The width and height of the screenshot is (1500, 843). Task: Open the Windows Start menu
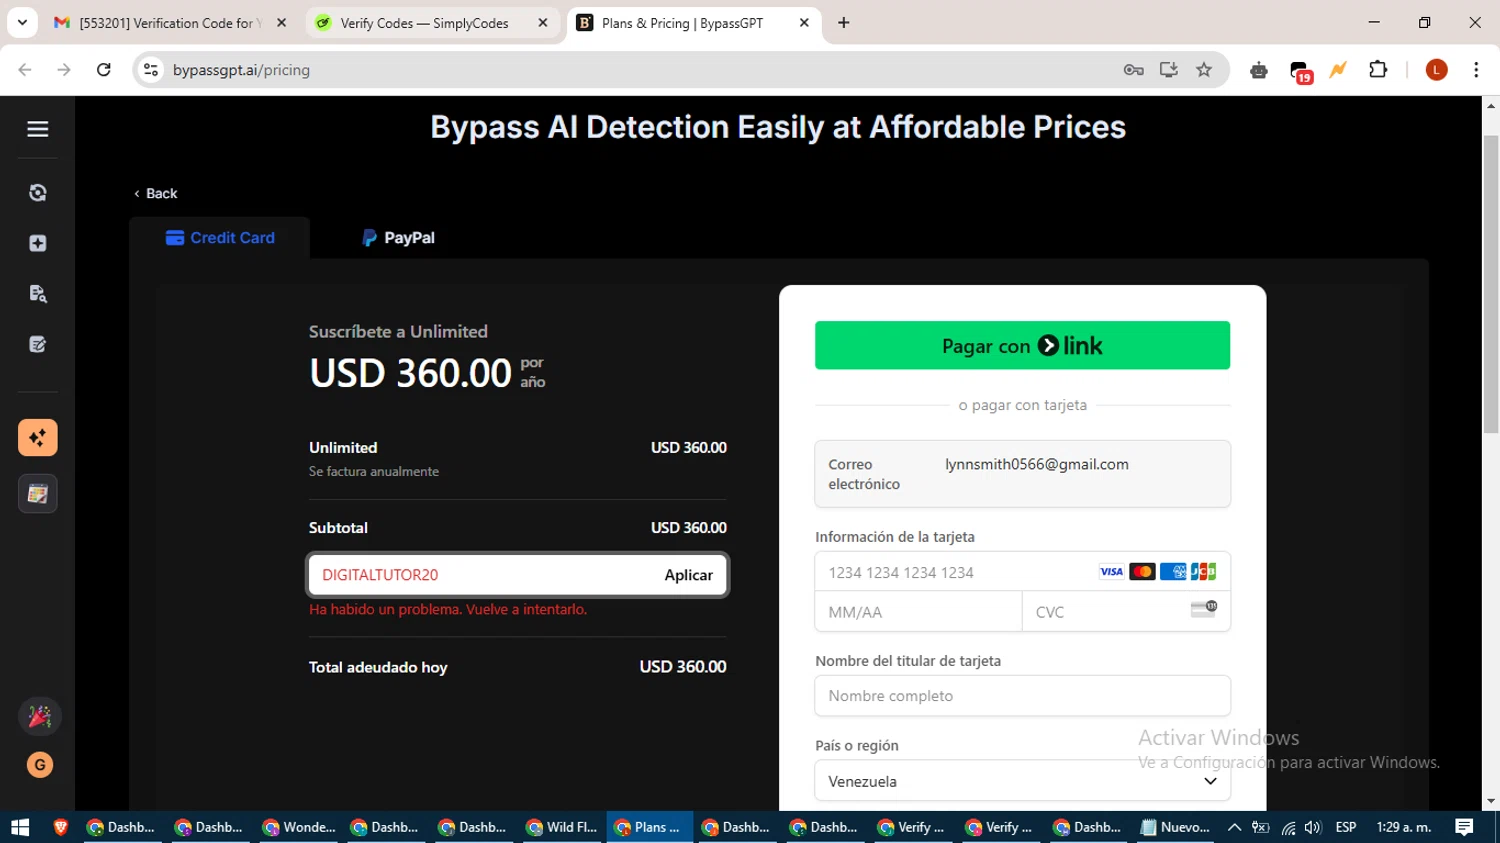(x=20, y=827)
